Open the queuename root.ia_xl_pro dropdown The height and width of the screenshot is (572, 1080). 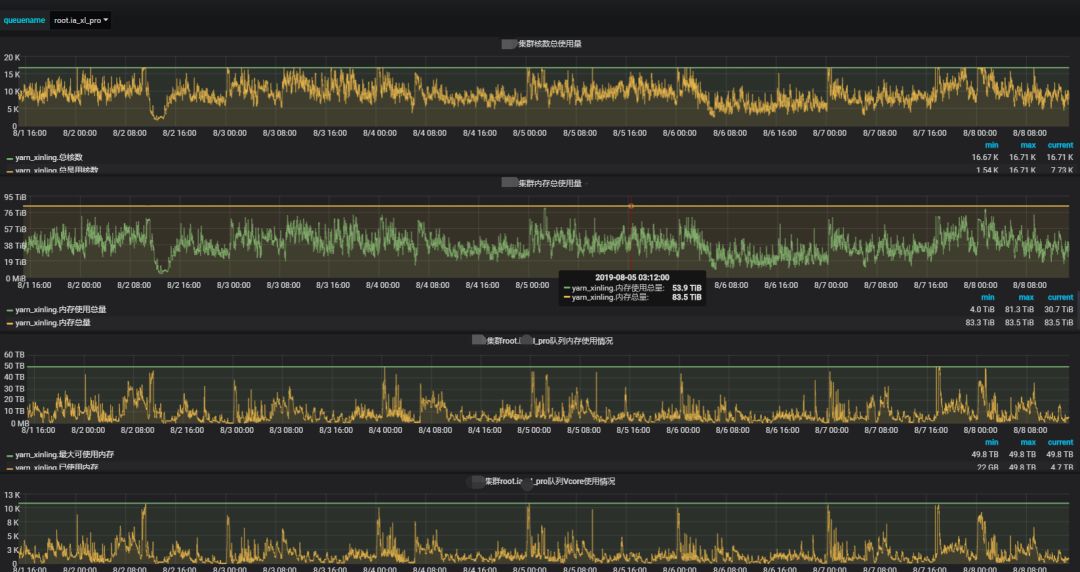coord(81,21)
